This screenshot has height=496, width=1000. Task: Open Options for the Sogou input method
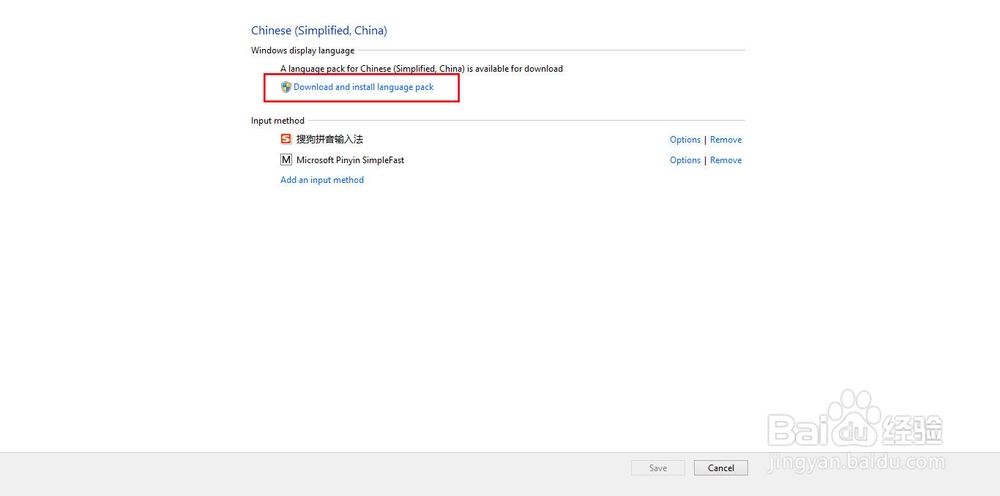click(x=685, y=140)
